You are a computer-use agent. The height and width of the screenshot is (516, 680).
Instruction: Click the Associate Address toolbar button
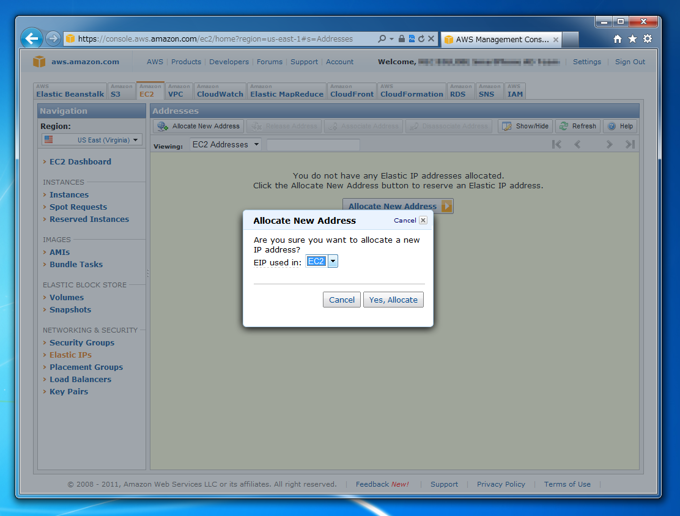363,126
